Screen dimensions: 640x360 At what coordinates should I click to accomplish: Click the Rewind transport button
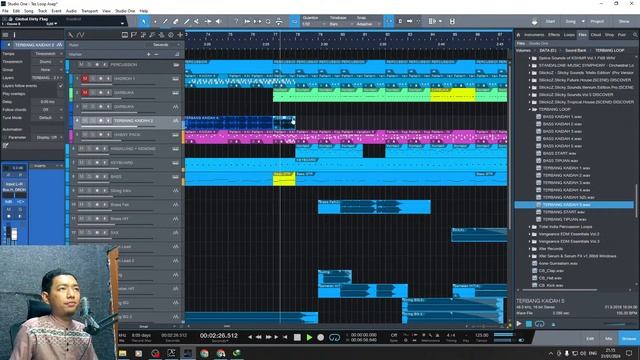[259, 337]
